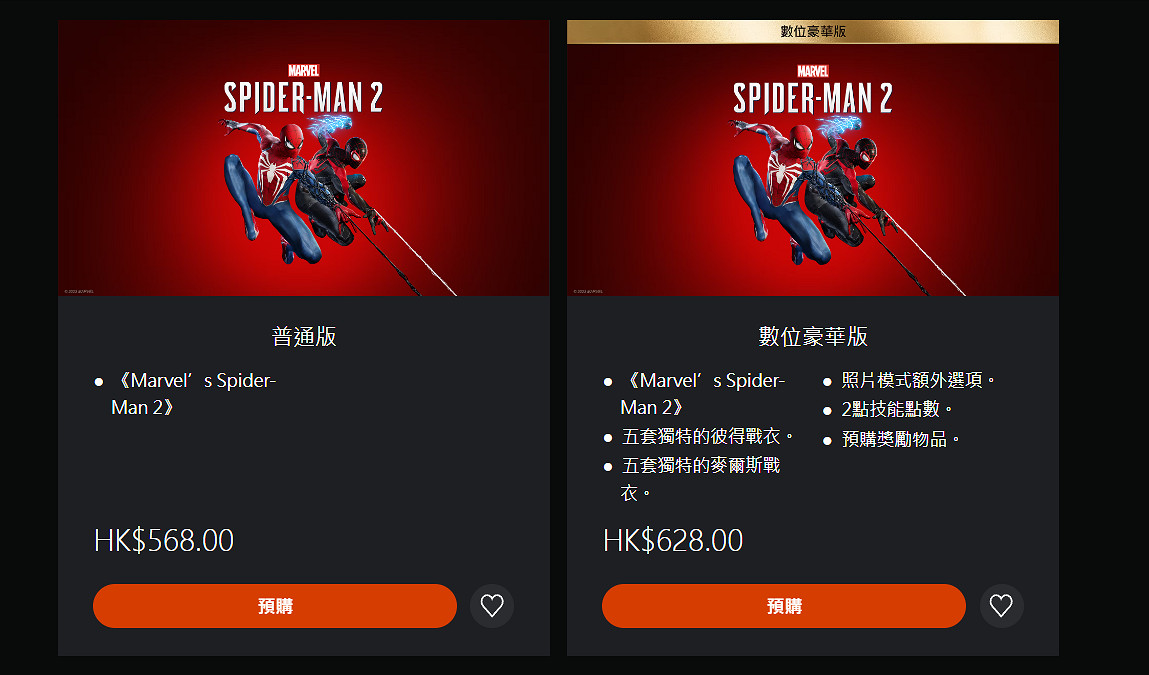Select the 普通版 edition heading
Screen dimensions: 1149x675
click(303, 336)
